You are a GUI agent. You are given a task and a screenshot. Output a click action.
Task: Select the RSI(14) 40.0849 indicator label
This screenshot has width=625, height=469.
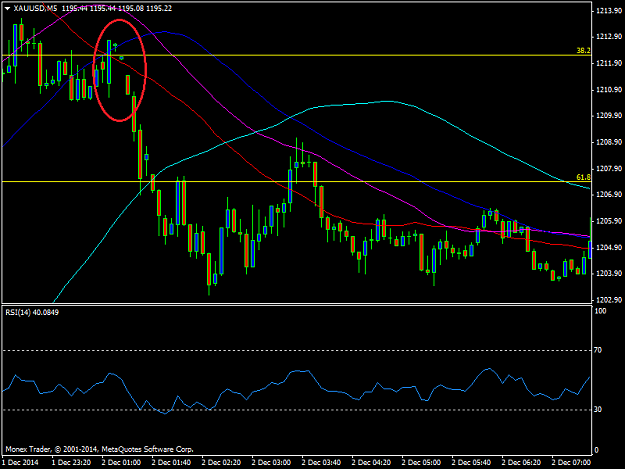(x=32, y=312)
